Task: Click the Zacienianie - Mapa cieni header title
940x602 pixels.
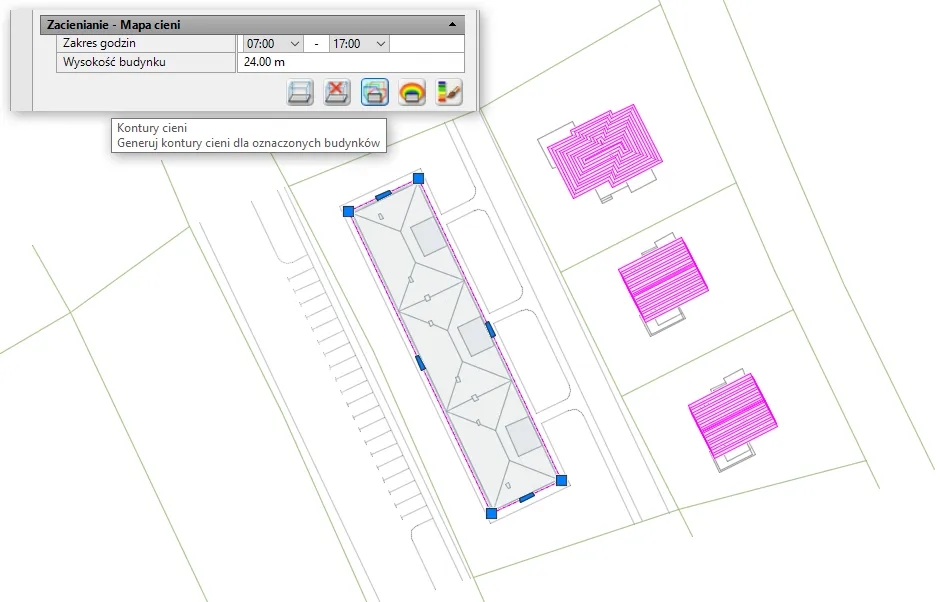Action: click(x=114, y=24)
